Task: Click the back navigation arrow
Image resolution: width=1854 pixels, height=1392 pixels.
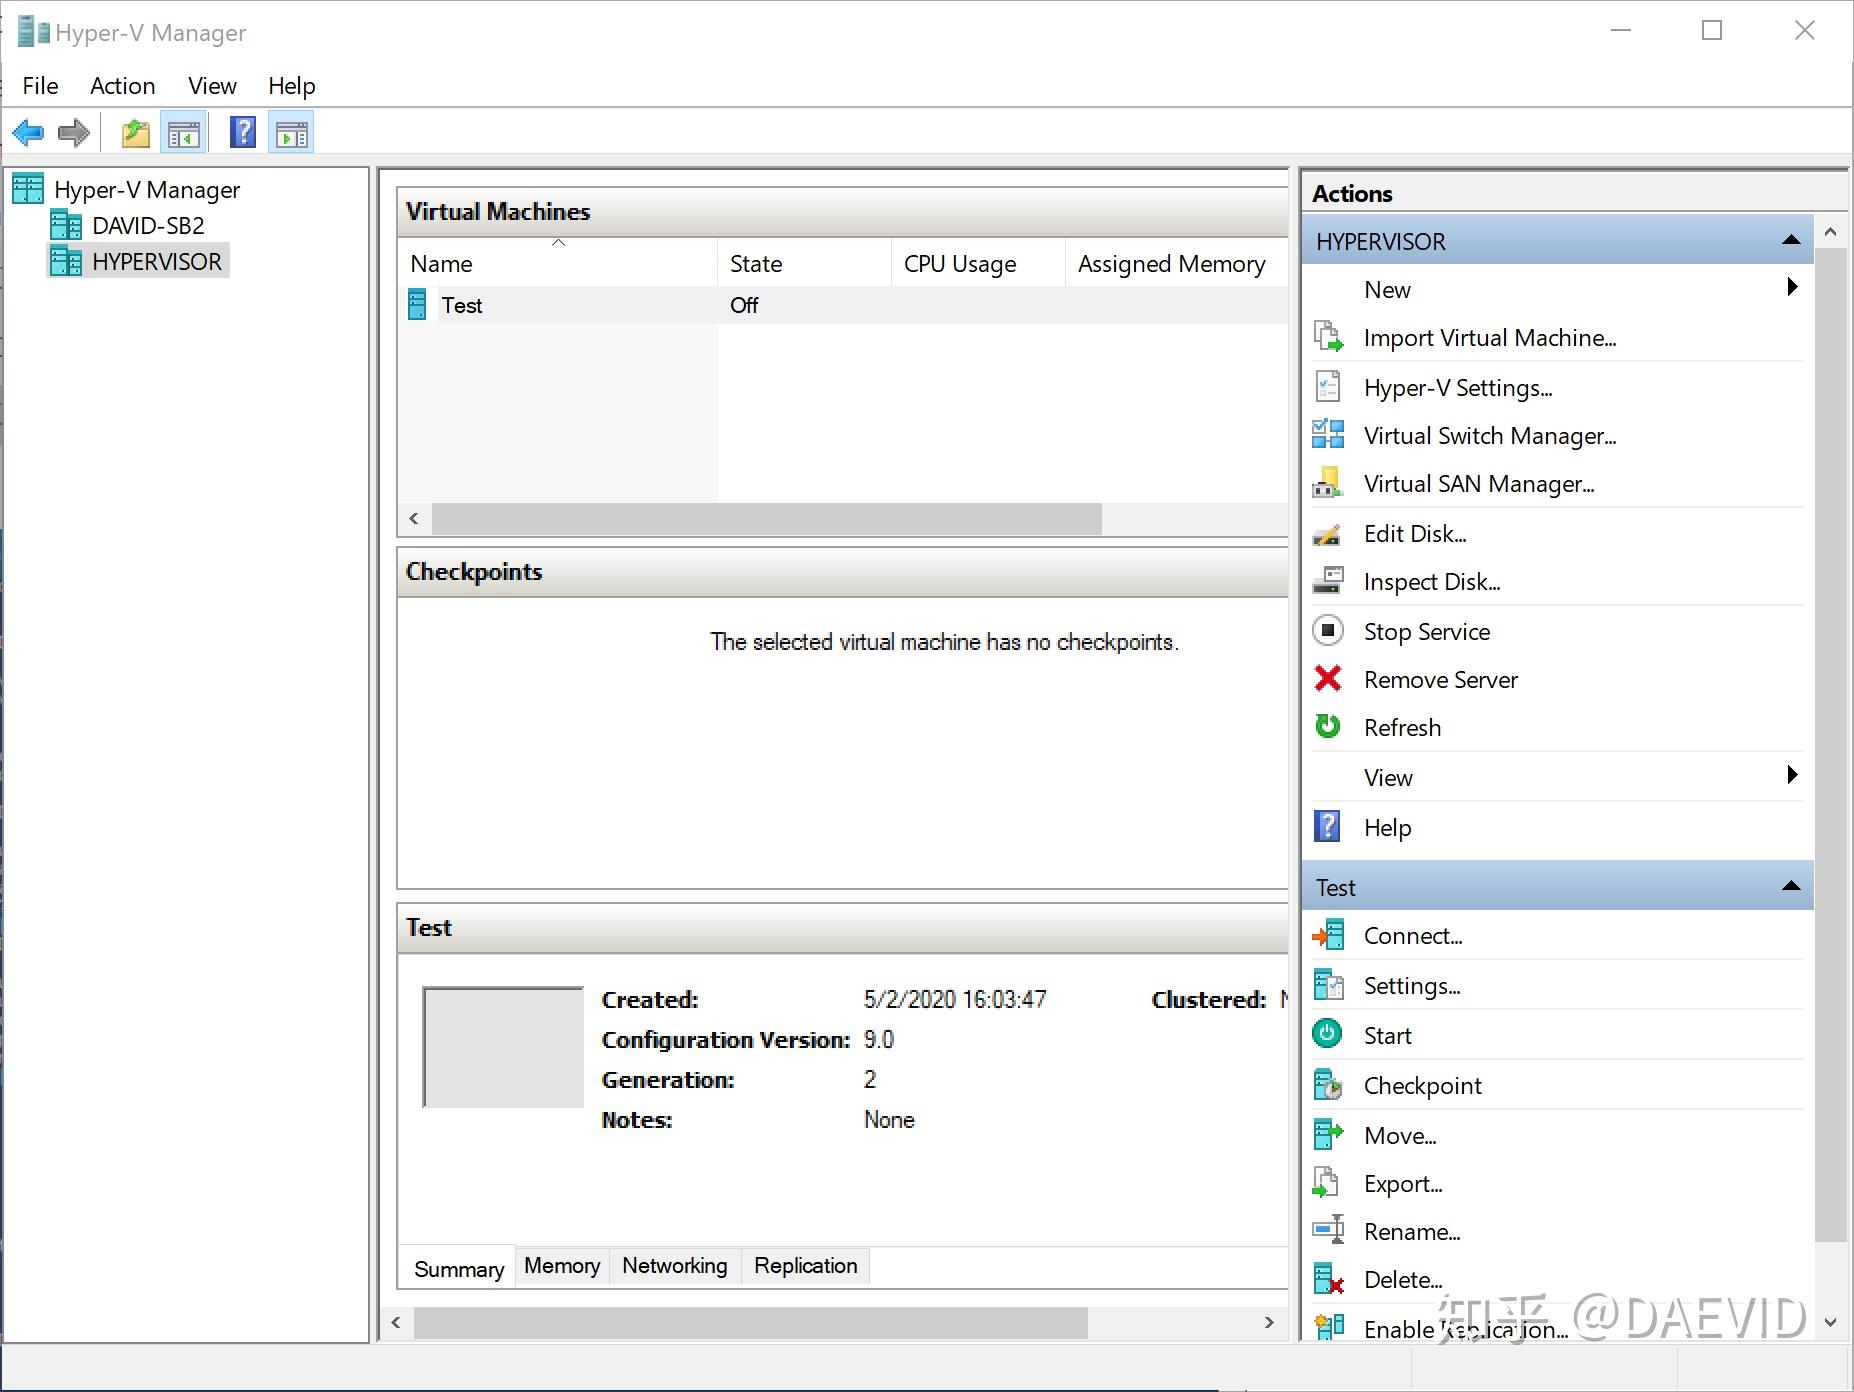Action: click(28, 132)
